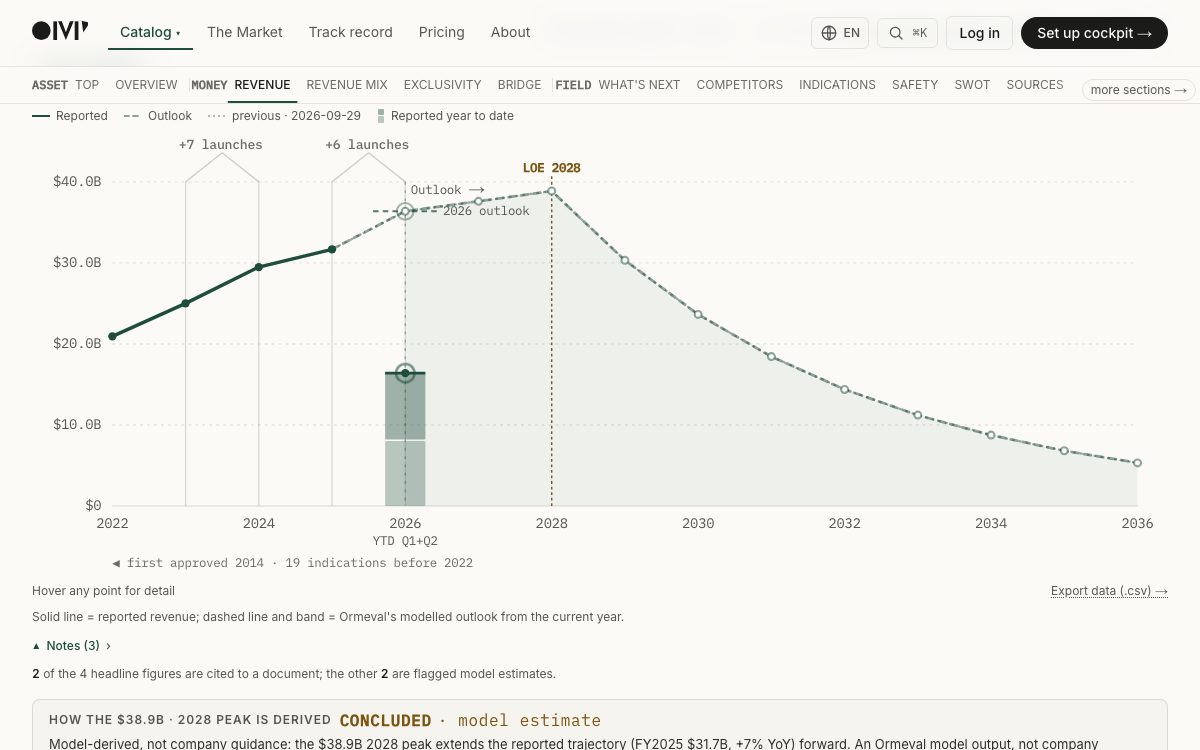Open the COMPETITORS section
The height and width of the screenshot is (750, 1200).
pos(740,85)
